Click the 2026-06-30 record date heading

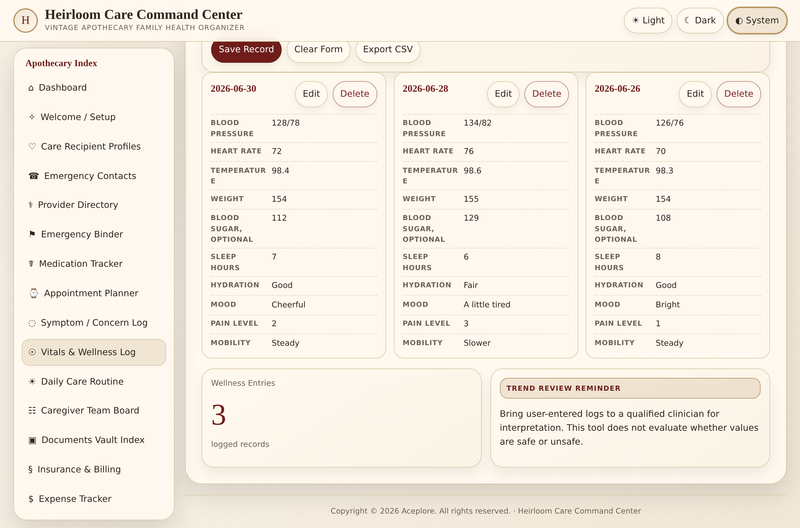click(x=233, y=89)
